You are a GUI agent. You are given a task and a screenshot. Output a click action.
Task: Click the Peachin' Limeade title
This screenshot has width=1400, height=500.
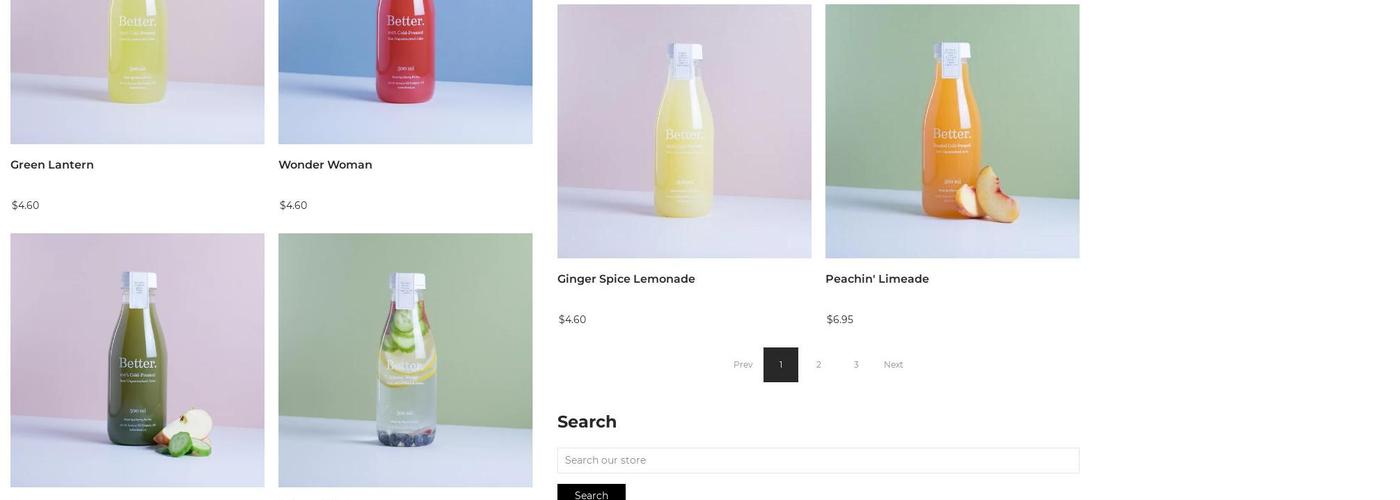pyautogui.click(x=877, y=279)
